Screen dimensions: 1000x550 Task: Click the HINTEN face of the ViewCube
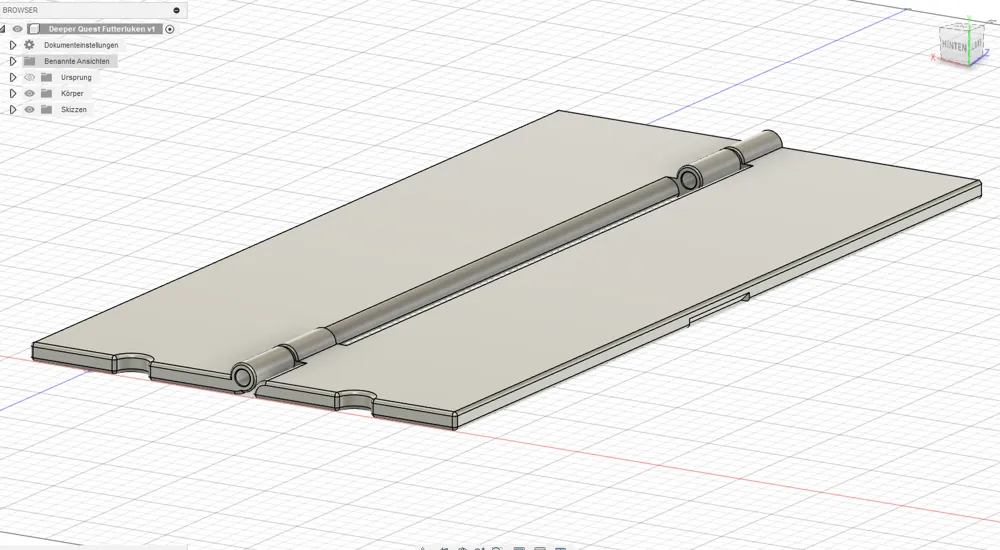click(954, 47)
